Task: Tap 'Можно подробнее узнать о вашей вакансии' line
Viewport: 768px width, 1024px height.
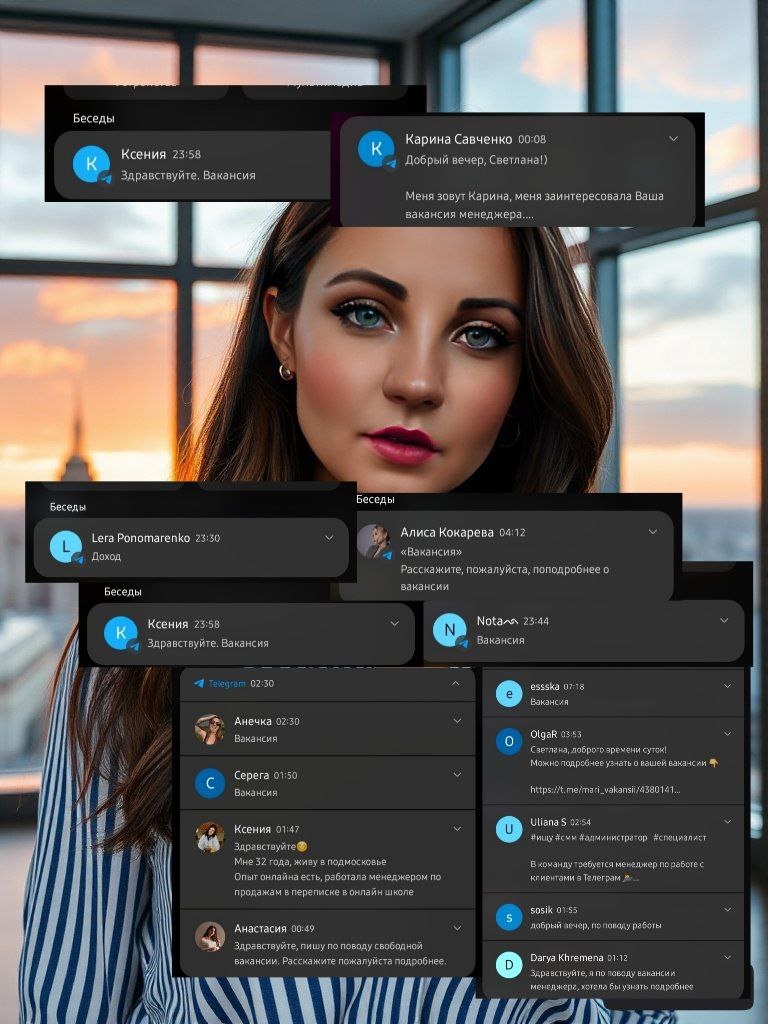Action: point(624,763)
